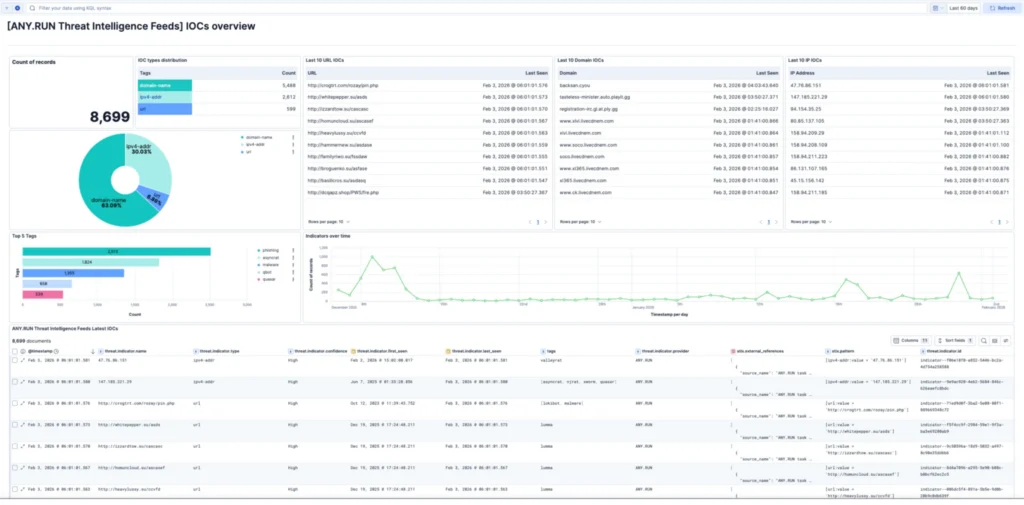This screenshot has width=1024, height=505.
Task: Sort by threat.indicator.name column header
Action: pos(123,351)
